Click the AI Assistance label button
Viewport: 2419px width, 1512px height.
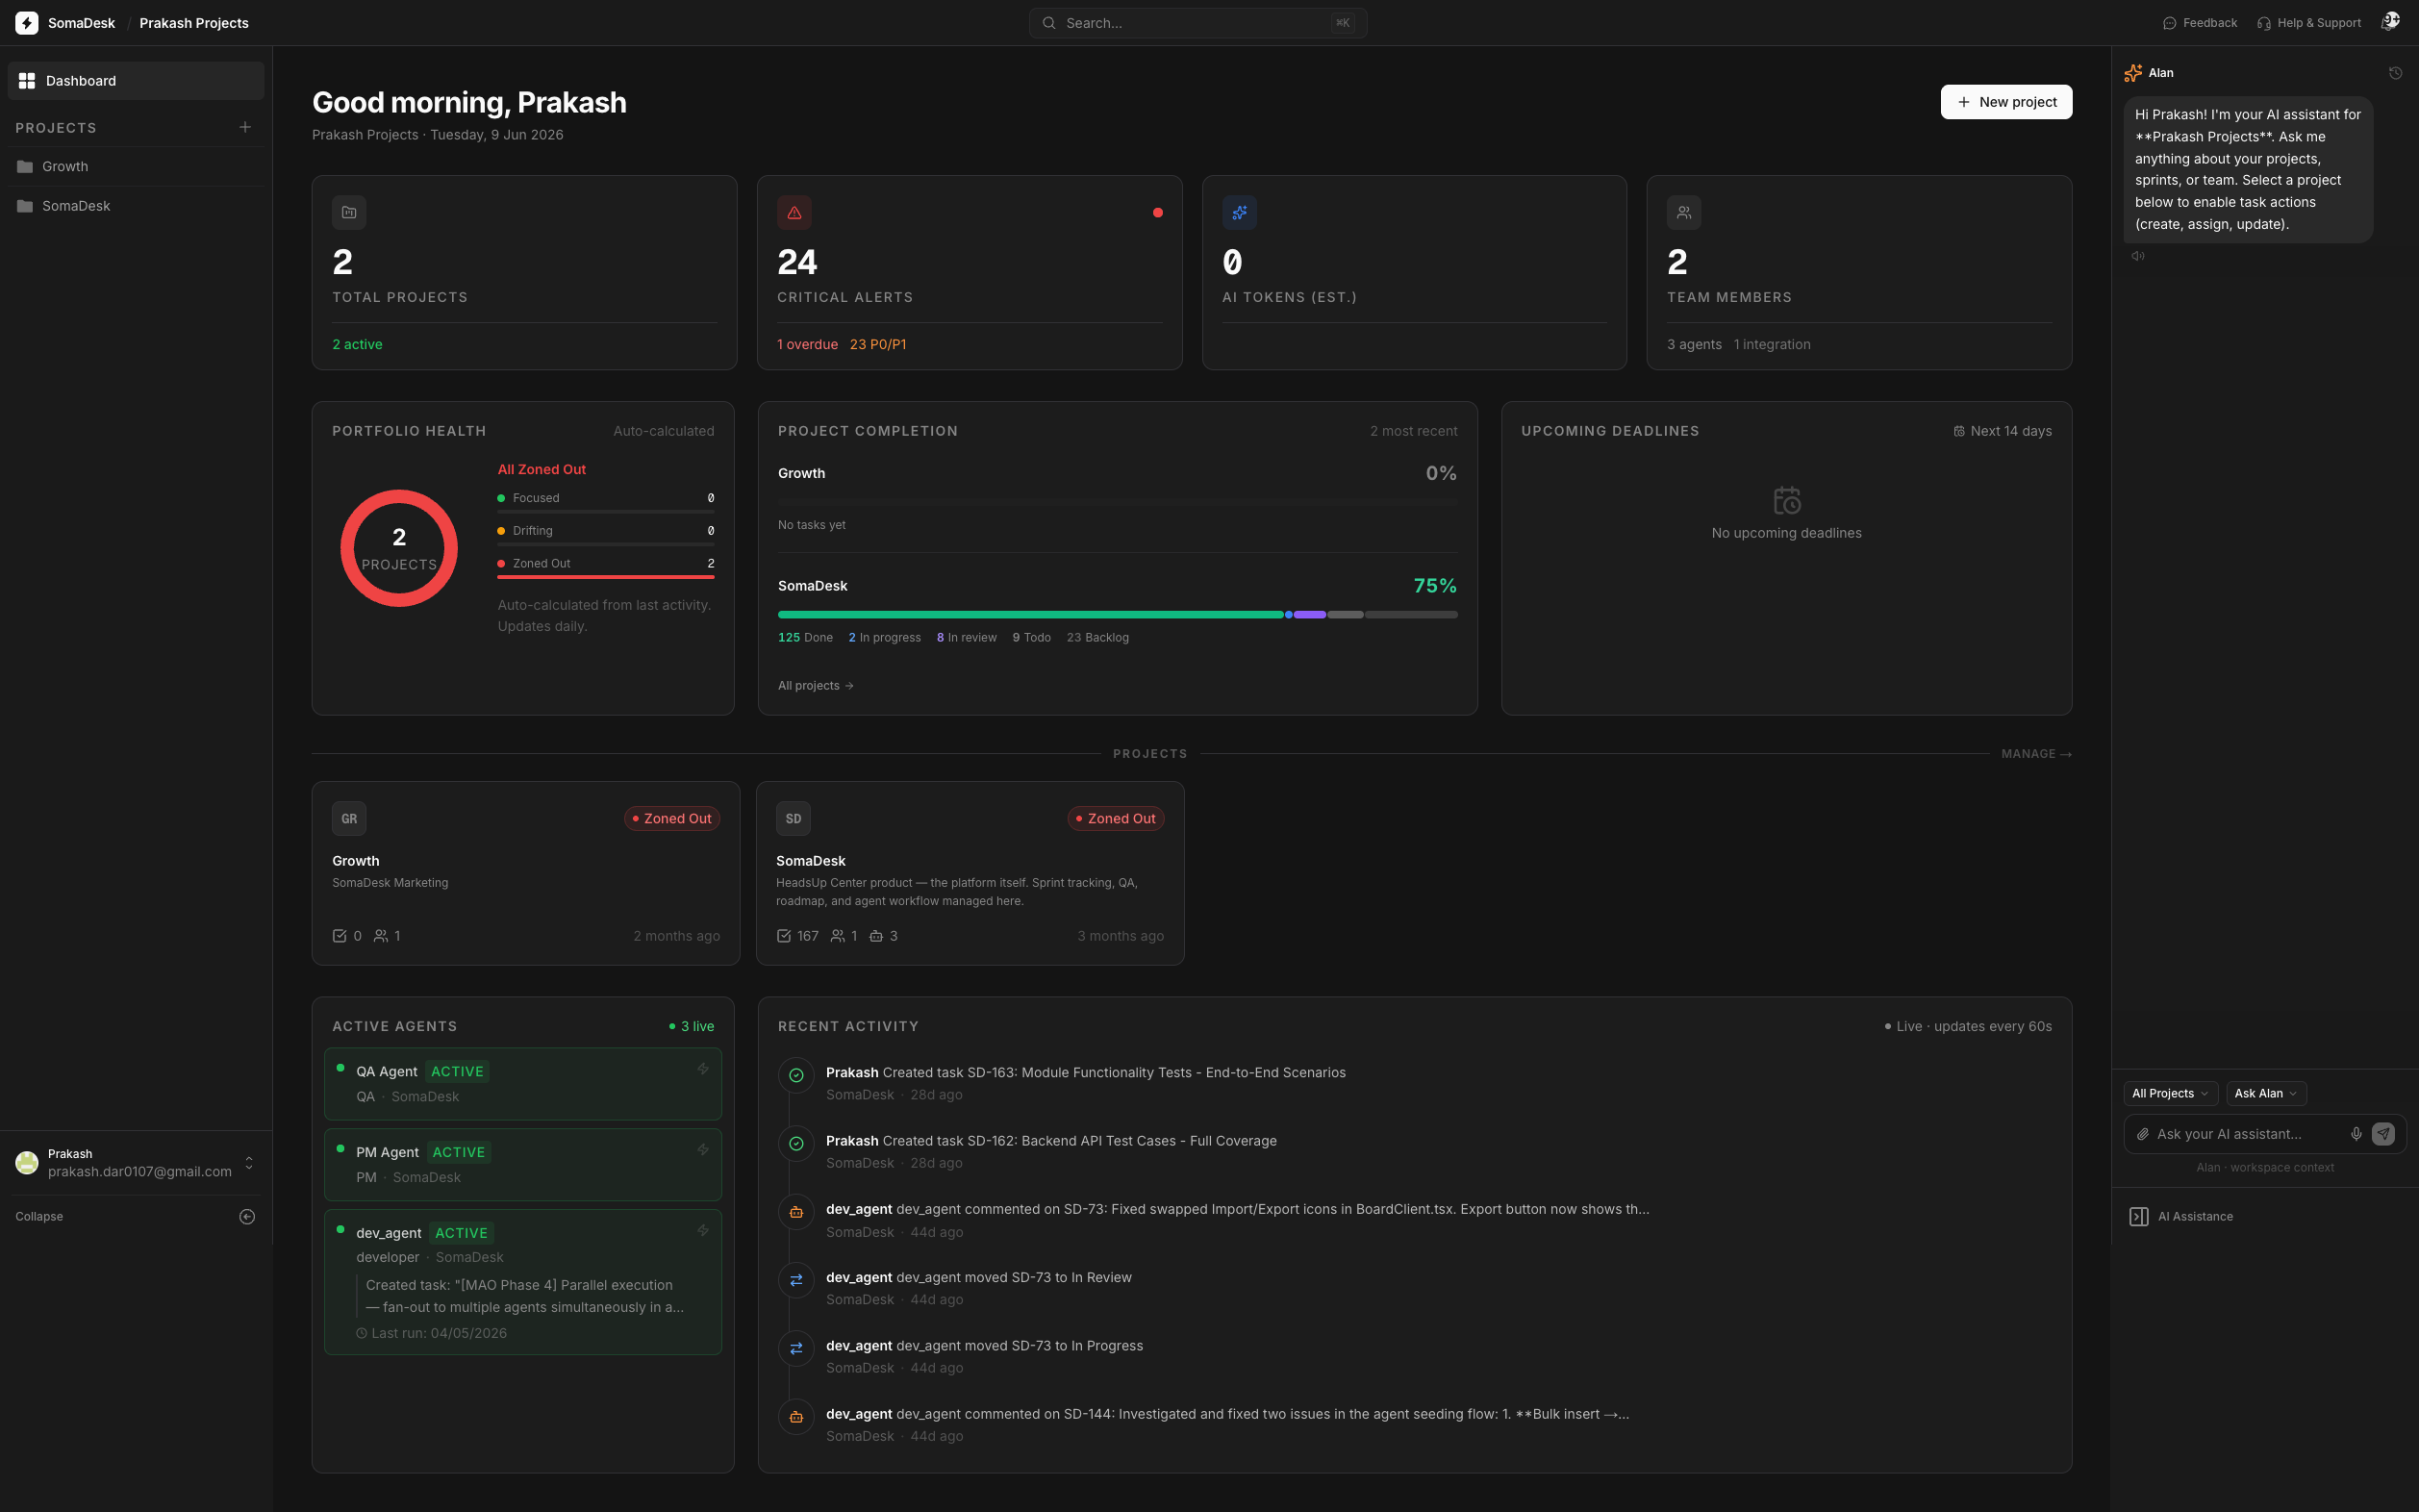2195,1217
